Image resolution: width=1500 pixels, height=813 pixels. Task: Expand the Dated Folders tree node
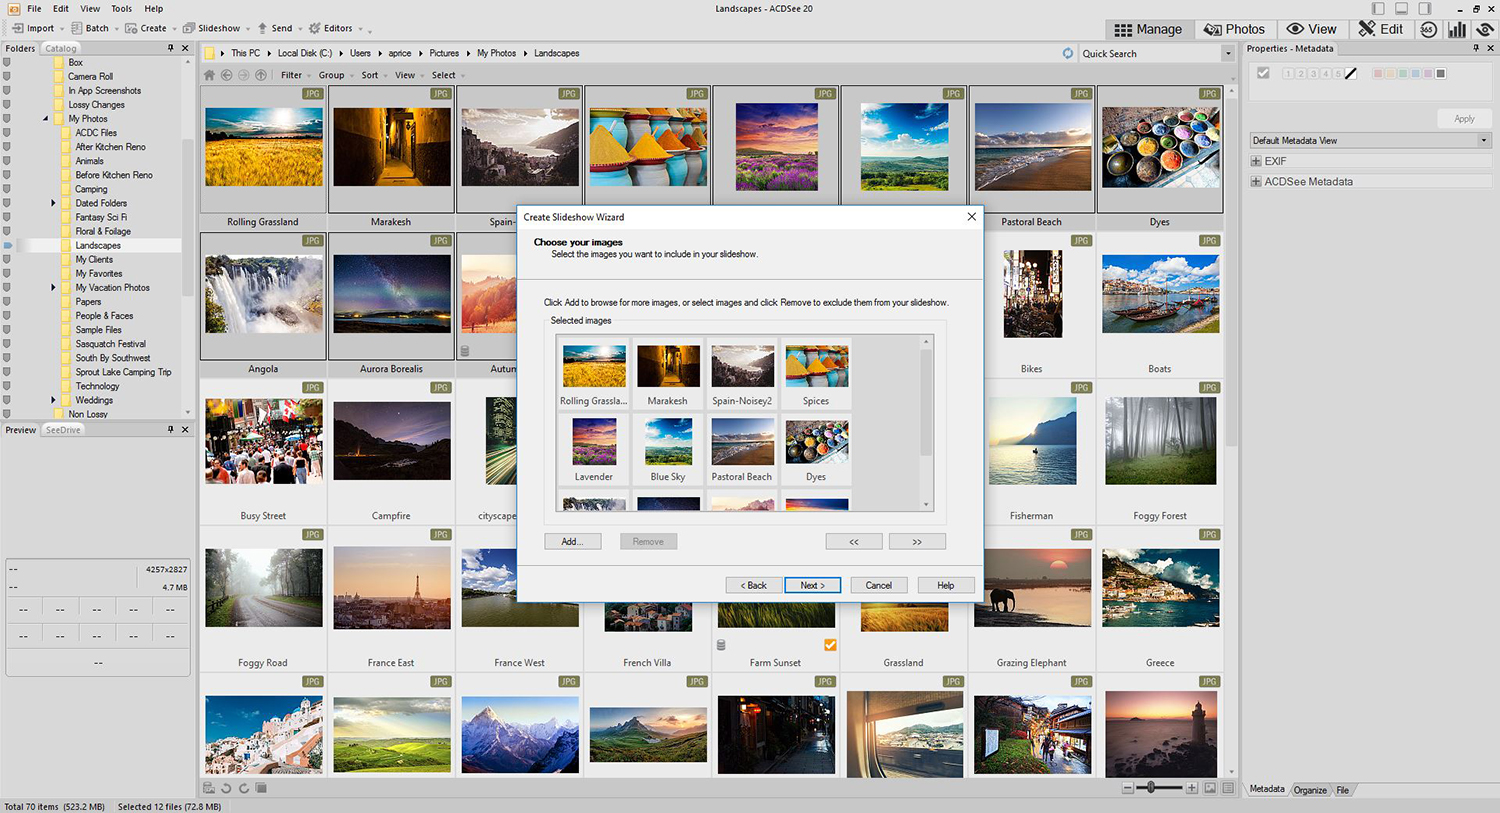53,203
